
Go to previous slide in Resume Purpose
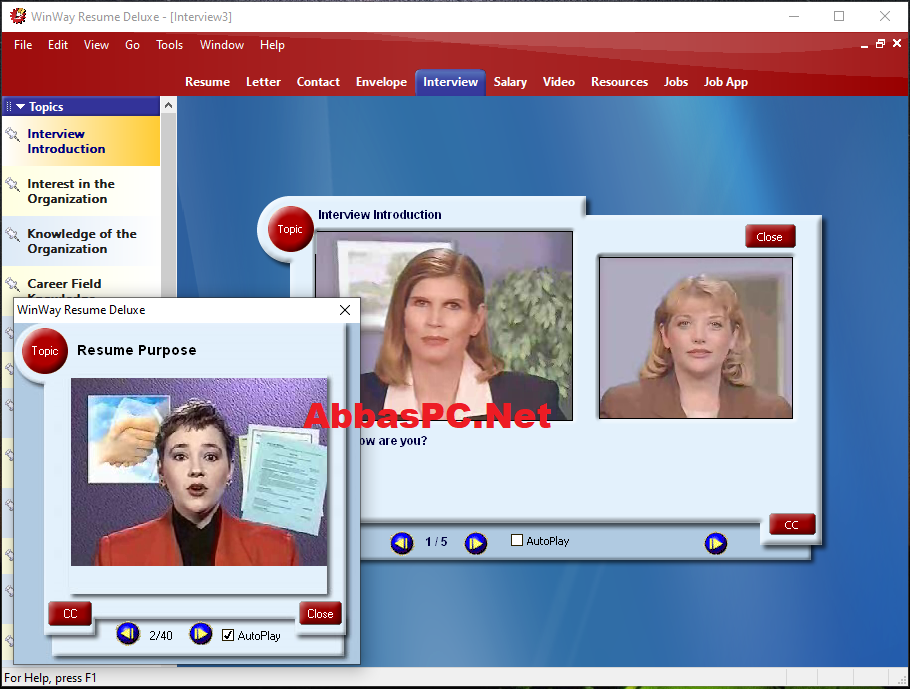click(x=128, y=634)
